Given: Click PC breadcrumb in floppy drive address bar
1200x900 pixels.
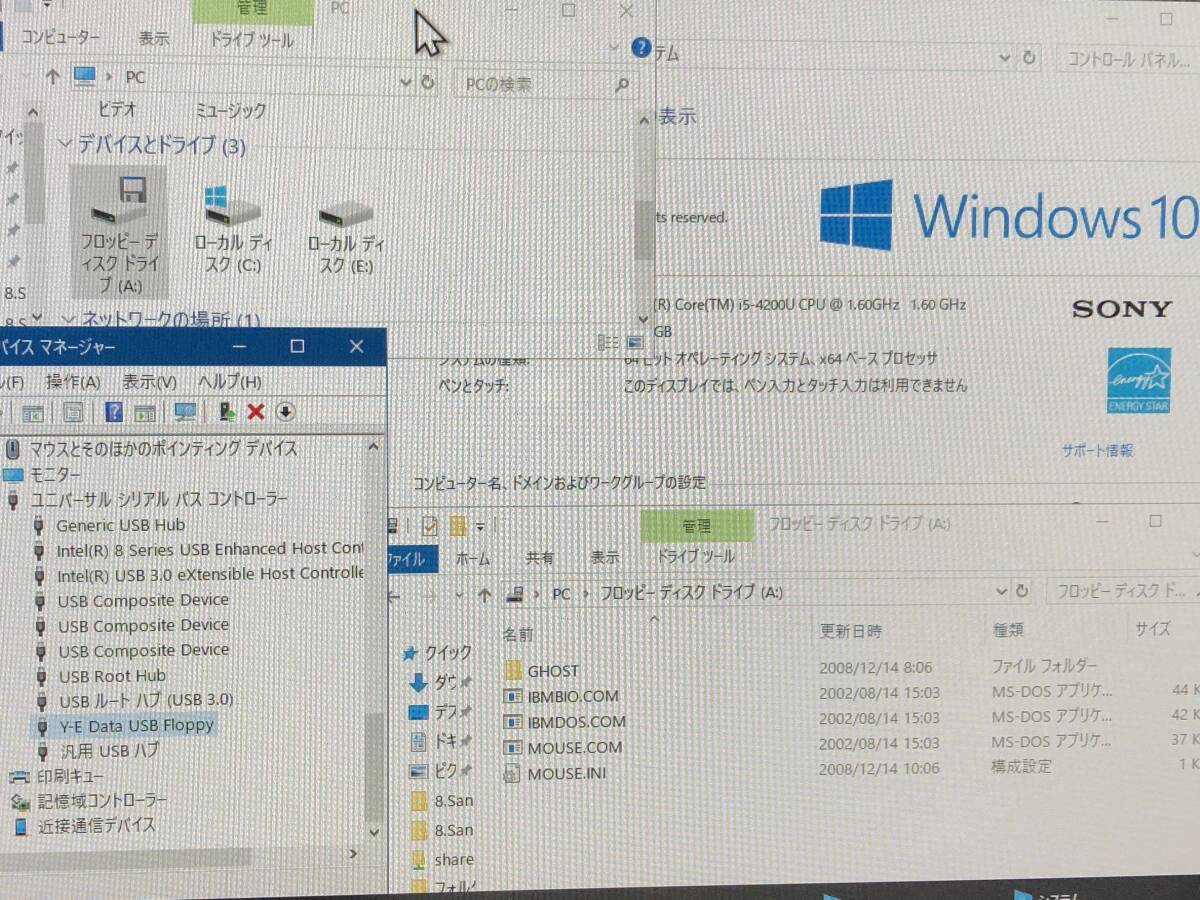Looking at the screenshot, I should pos(561,593).
